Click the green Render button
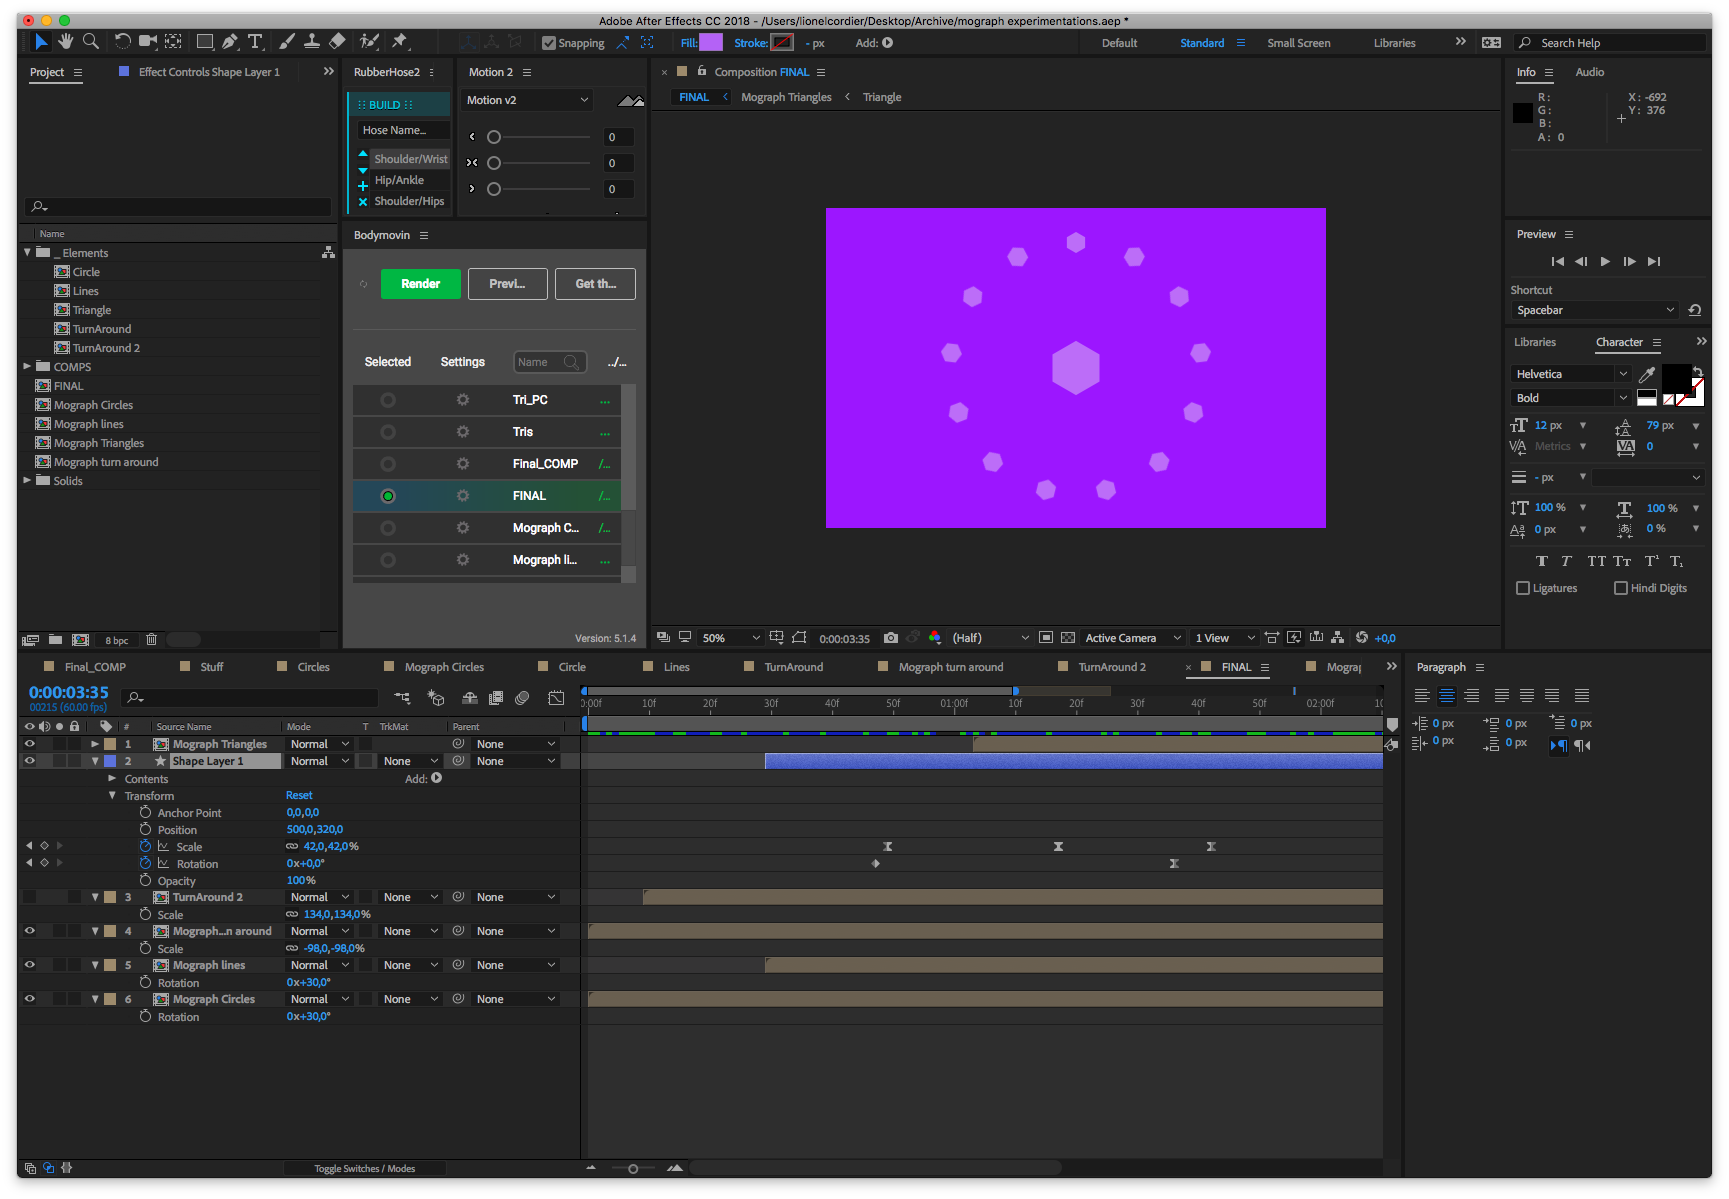1729x1199 pixels. [x=420, y=284]
